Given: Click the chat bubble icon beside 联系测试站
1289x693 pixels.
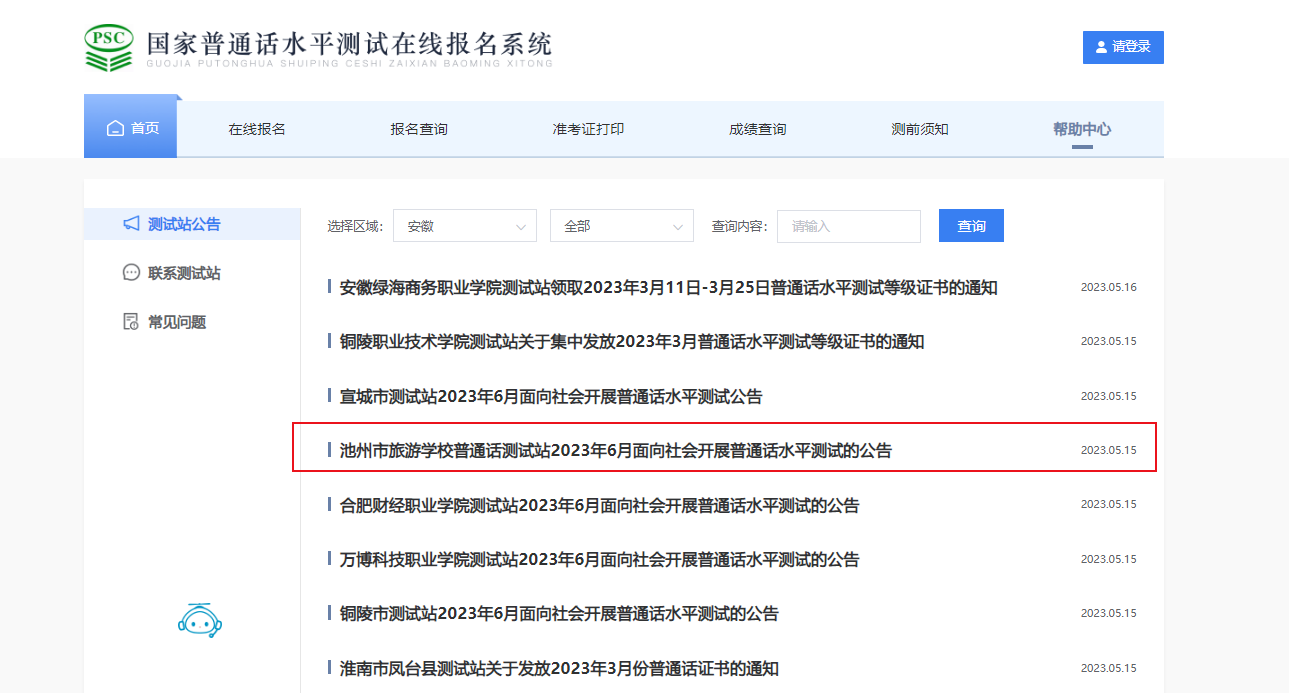Looking at the screenshot, I should [x=131, y=273].
